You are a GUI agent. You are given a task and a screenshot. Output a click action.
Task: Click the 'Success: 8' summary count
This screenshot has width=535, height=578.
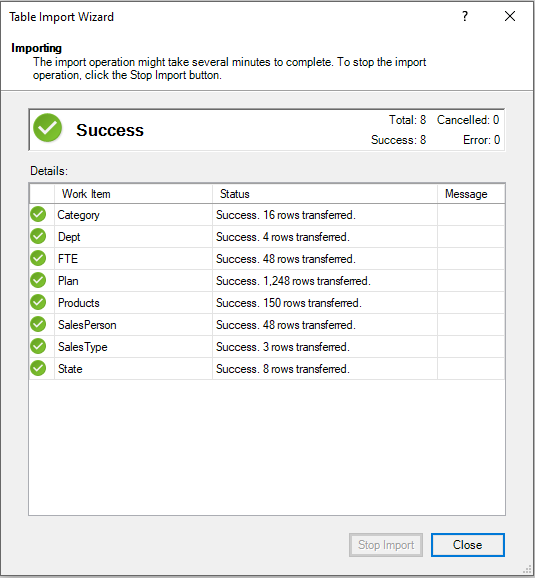tap(398, 140)
